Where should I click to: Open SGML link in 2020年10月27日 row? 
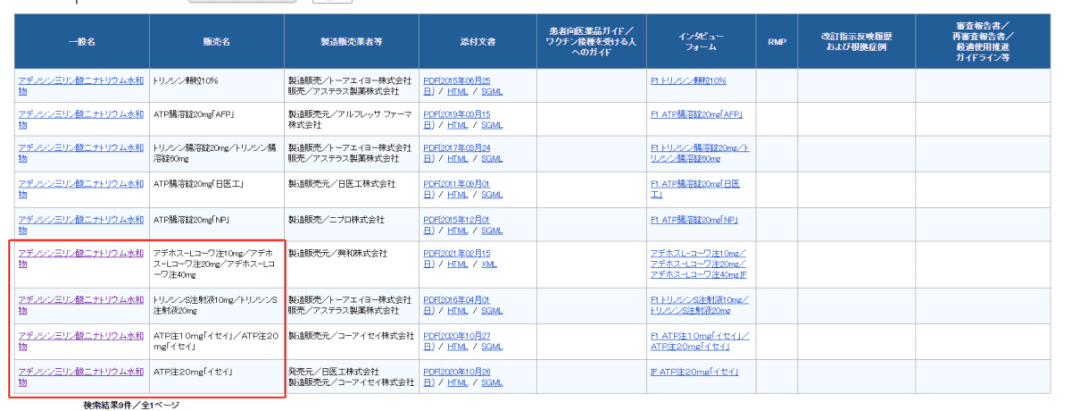492,346
